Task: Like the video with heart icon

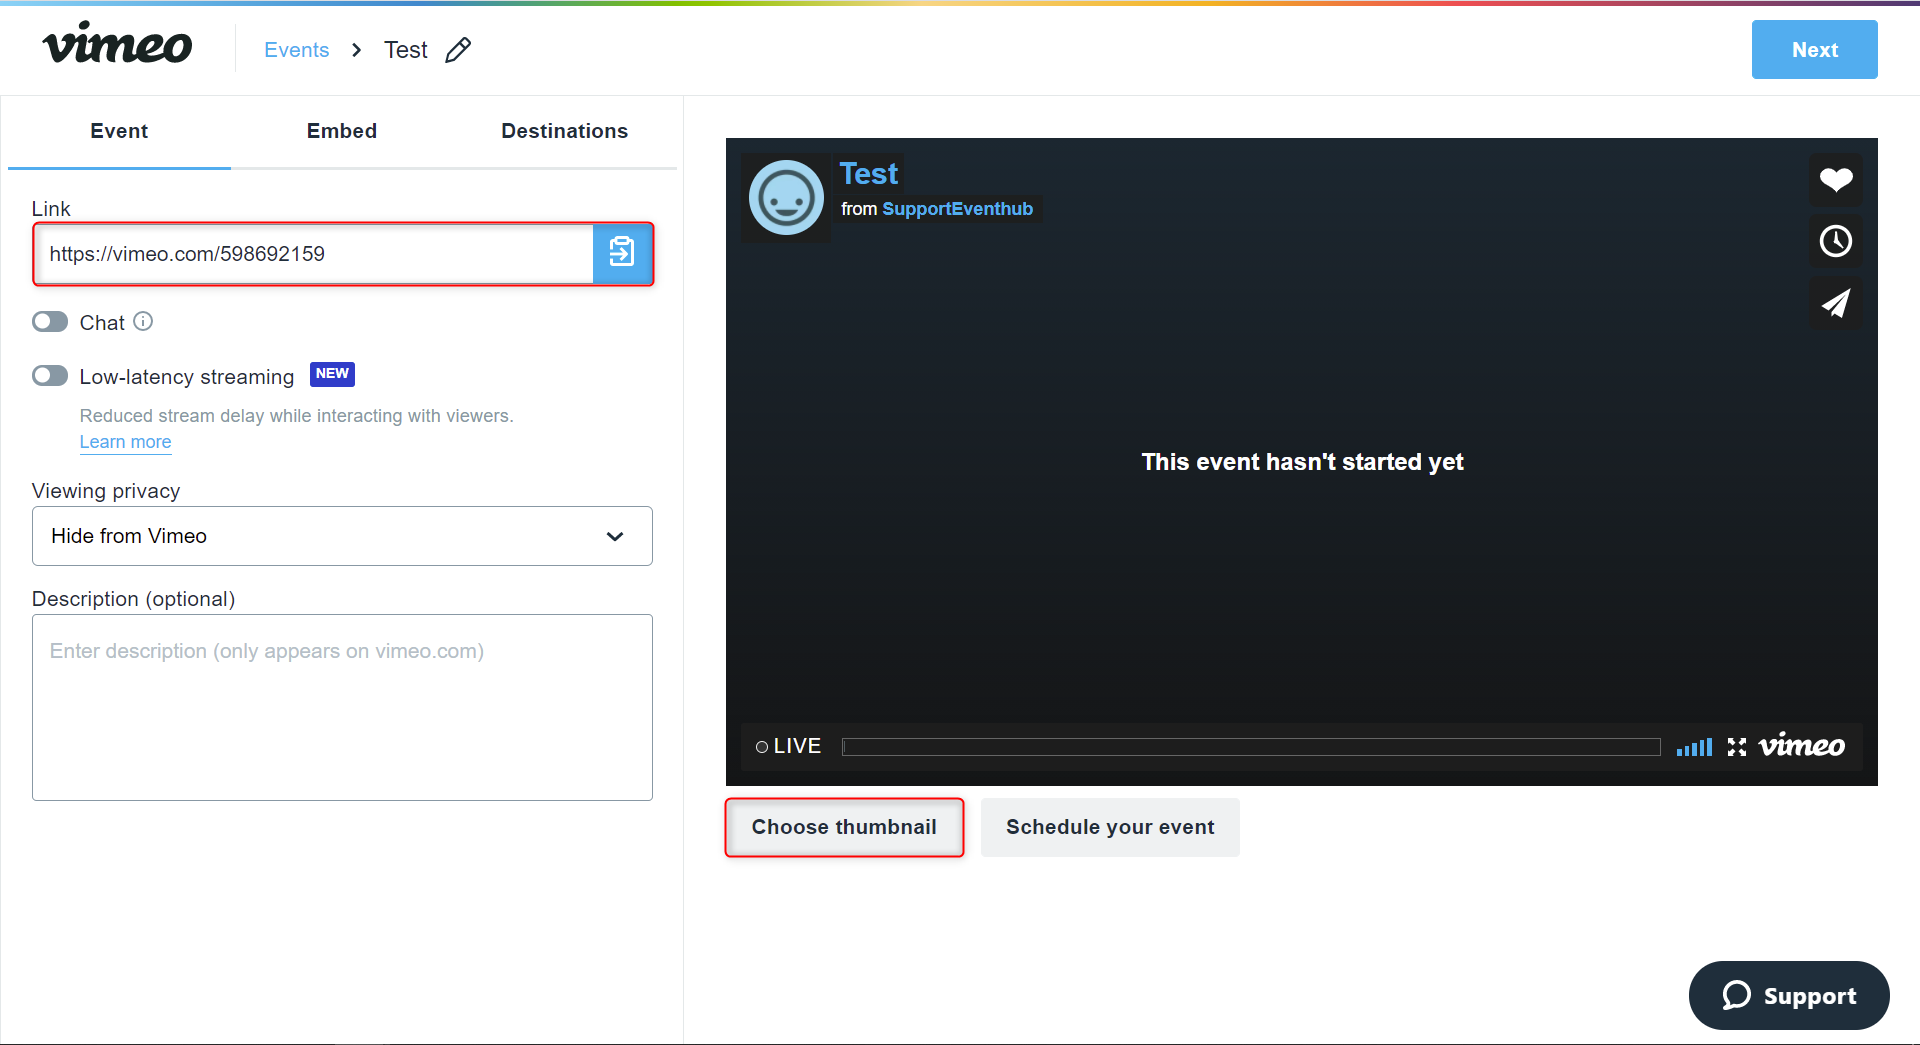Action: coord(1836,180)
